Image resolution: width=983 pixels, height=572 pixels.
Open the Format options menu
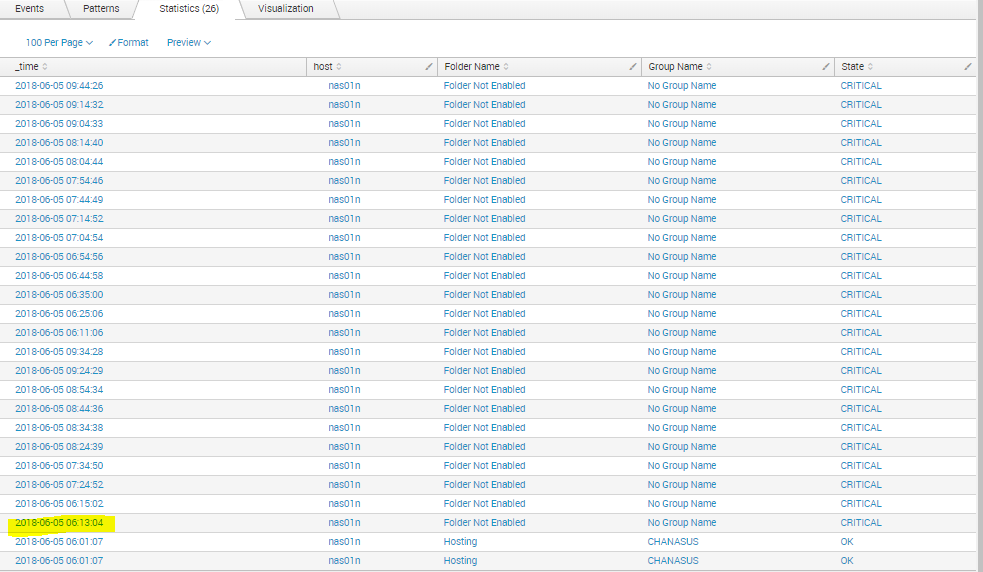129,43
